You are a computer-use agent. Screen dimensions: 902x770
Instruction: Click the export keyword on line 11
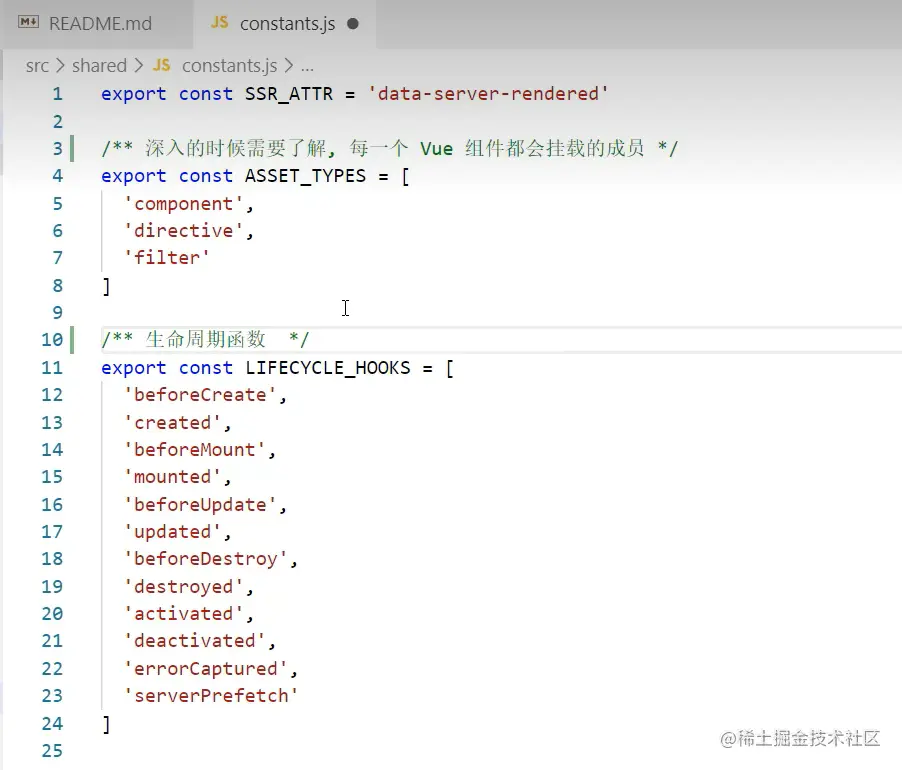(133, 367)
